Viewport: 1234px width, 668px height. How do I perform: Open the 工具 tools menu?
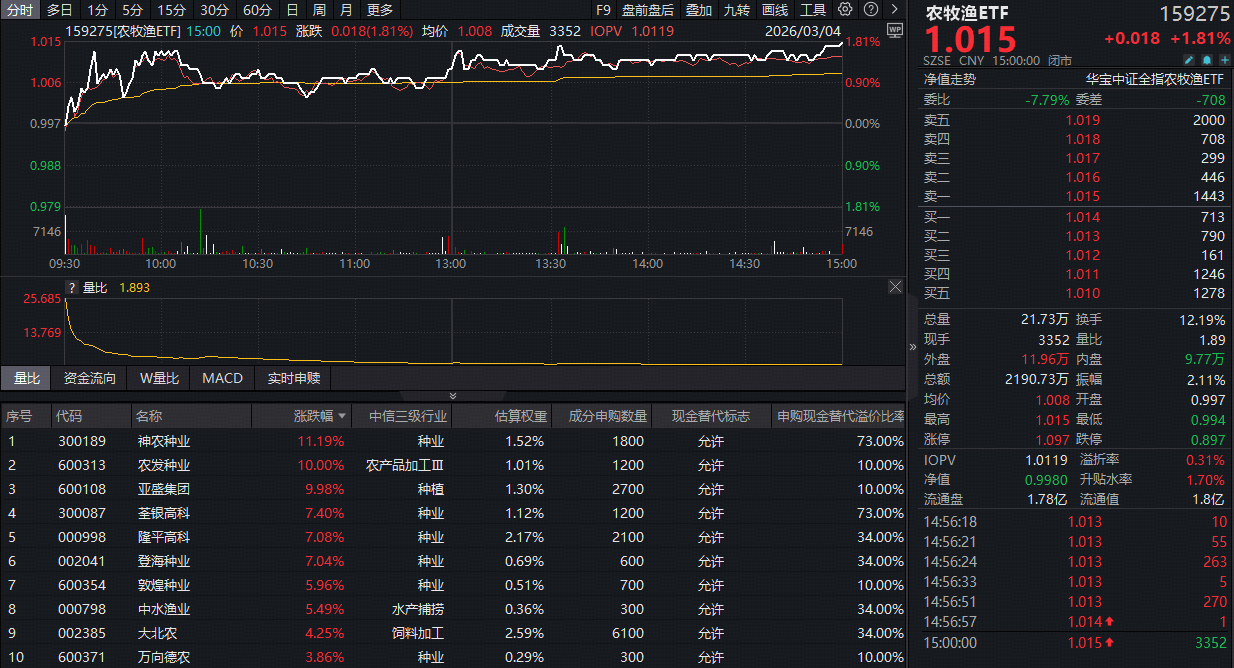click(812, 9)
